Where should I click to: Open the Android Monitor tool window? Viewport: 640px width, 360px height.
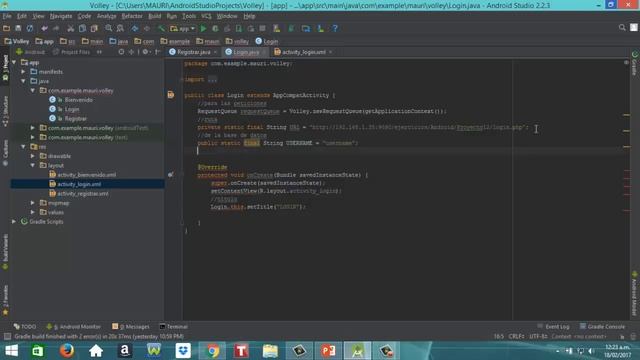[73, 327]
